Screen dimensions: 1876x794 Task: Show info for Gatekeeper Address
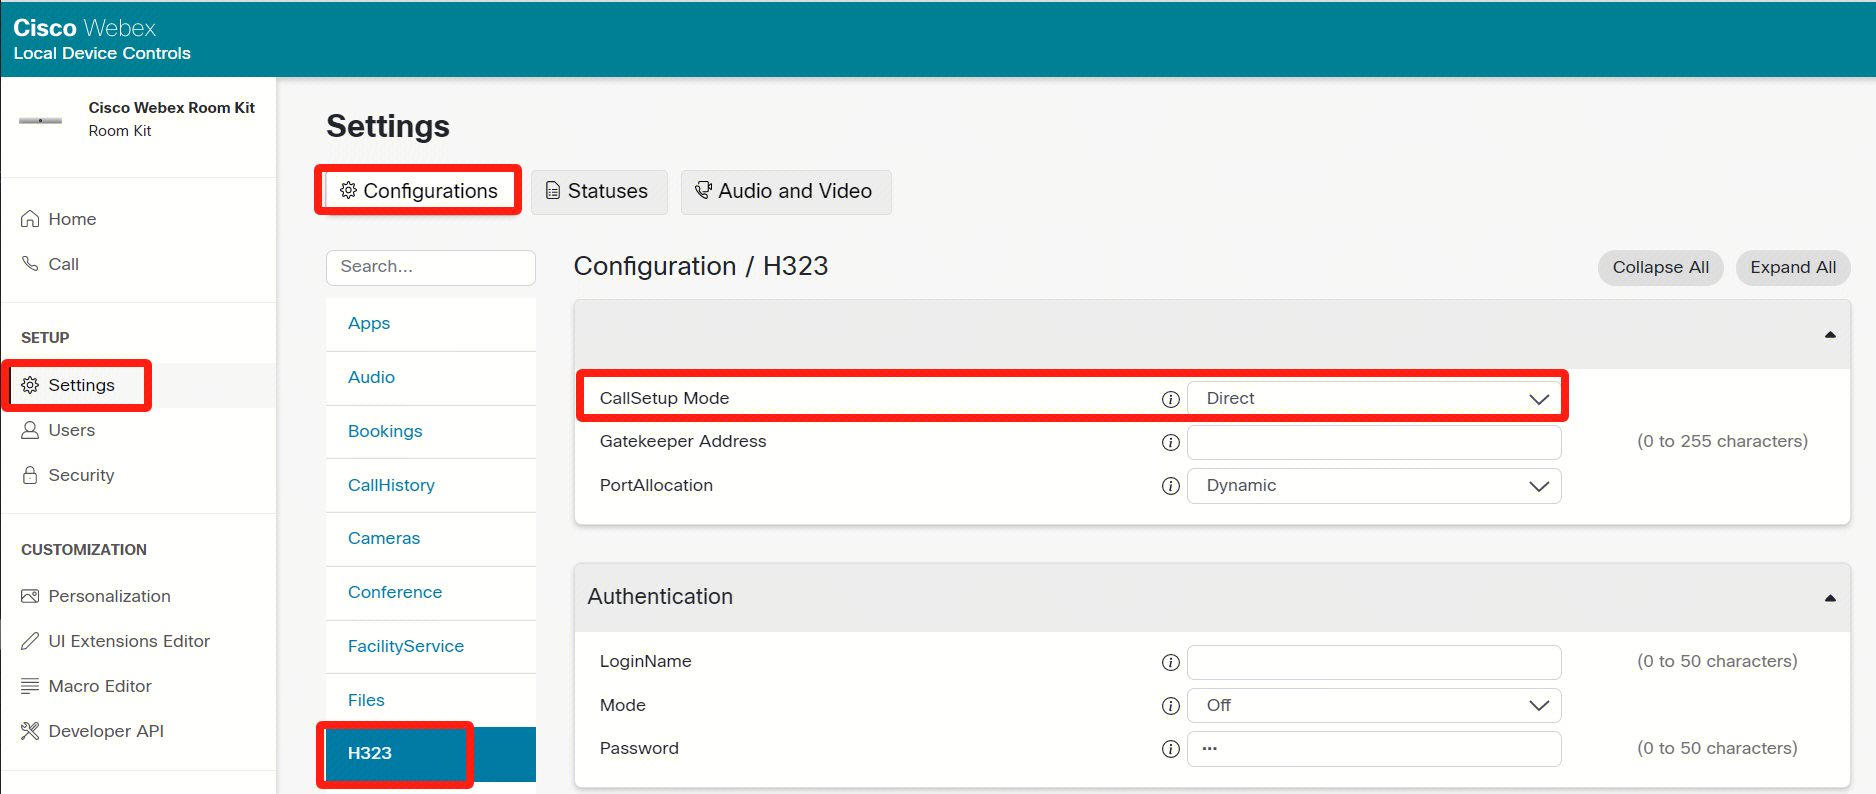1171,442
